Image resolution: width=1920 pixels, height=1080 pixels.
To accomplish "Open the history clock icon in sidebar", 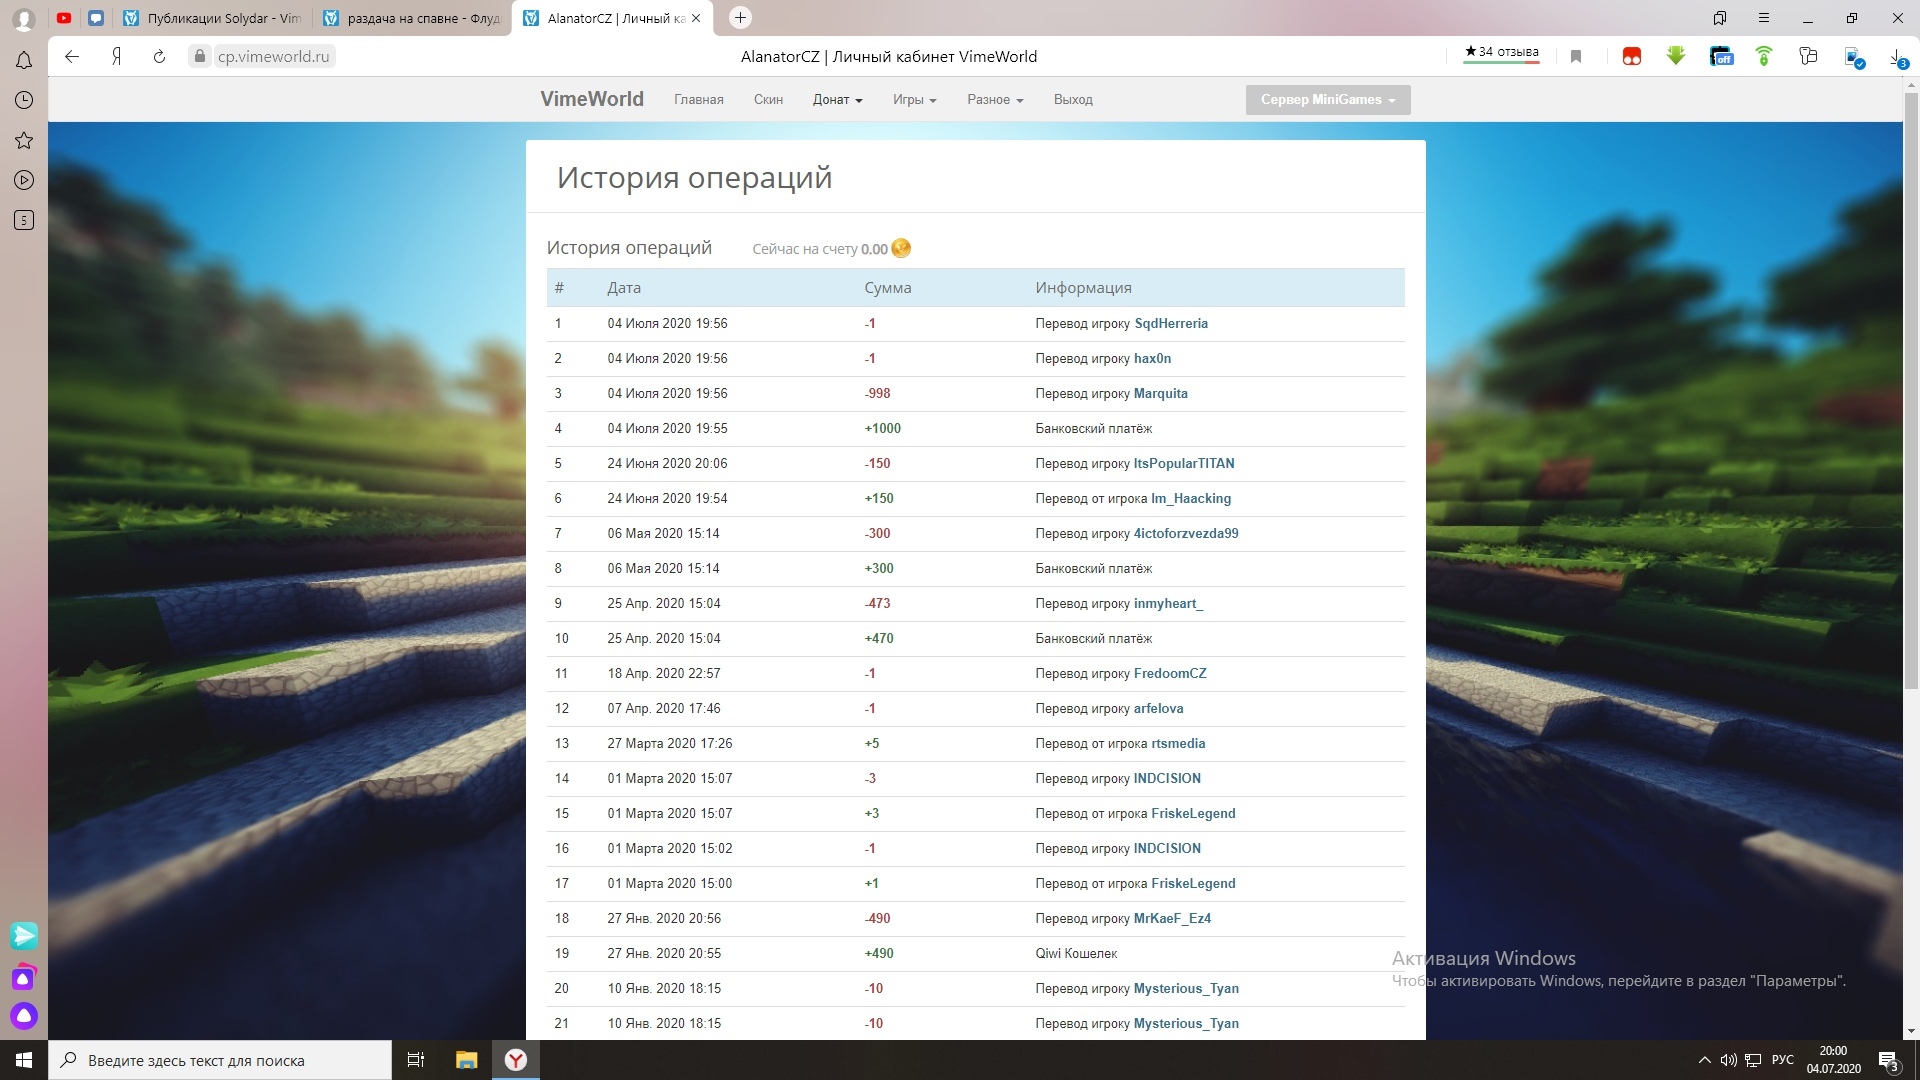I will (x=24, y=100).
